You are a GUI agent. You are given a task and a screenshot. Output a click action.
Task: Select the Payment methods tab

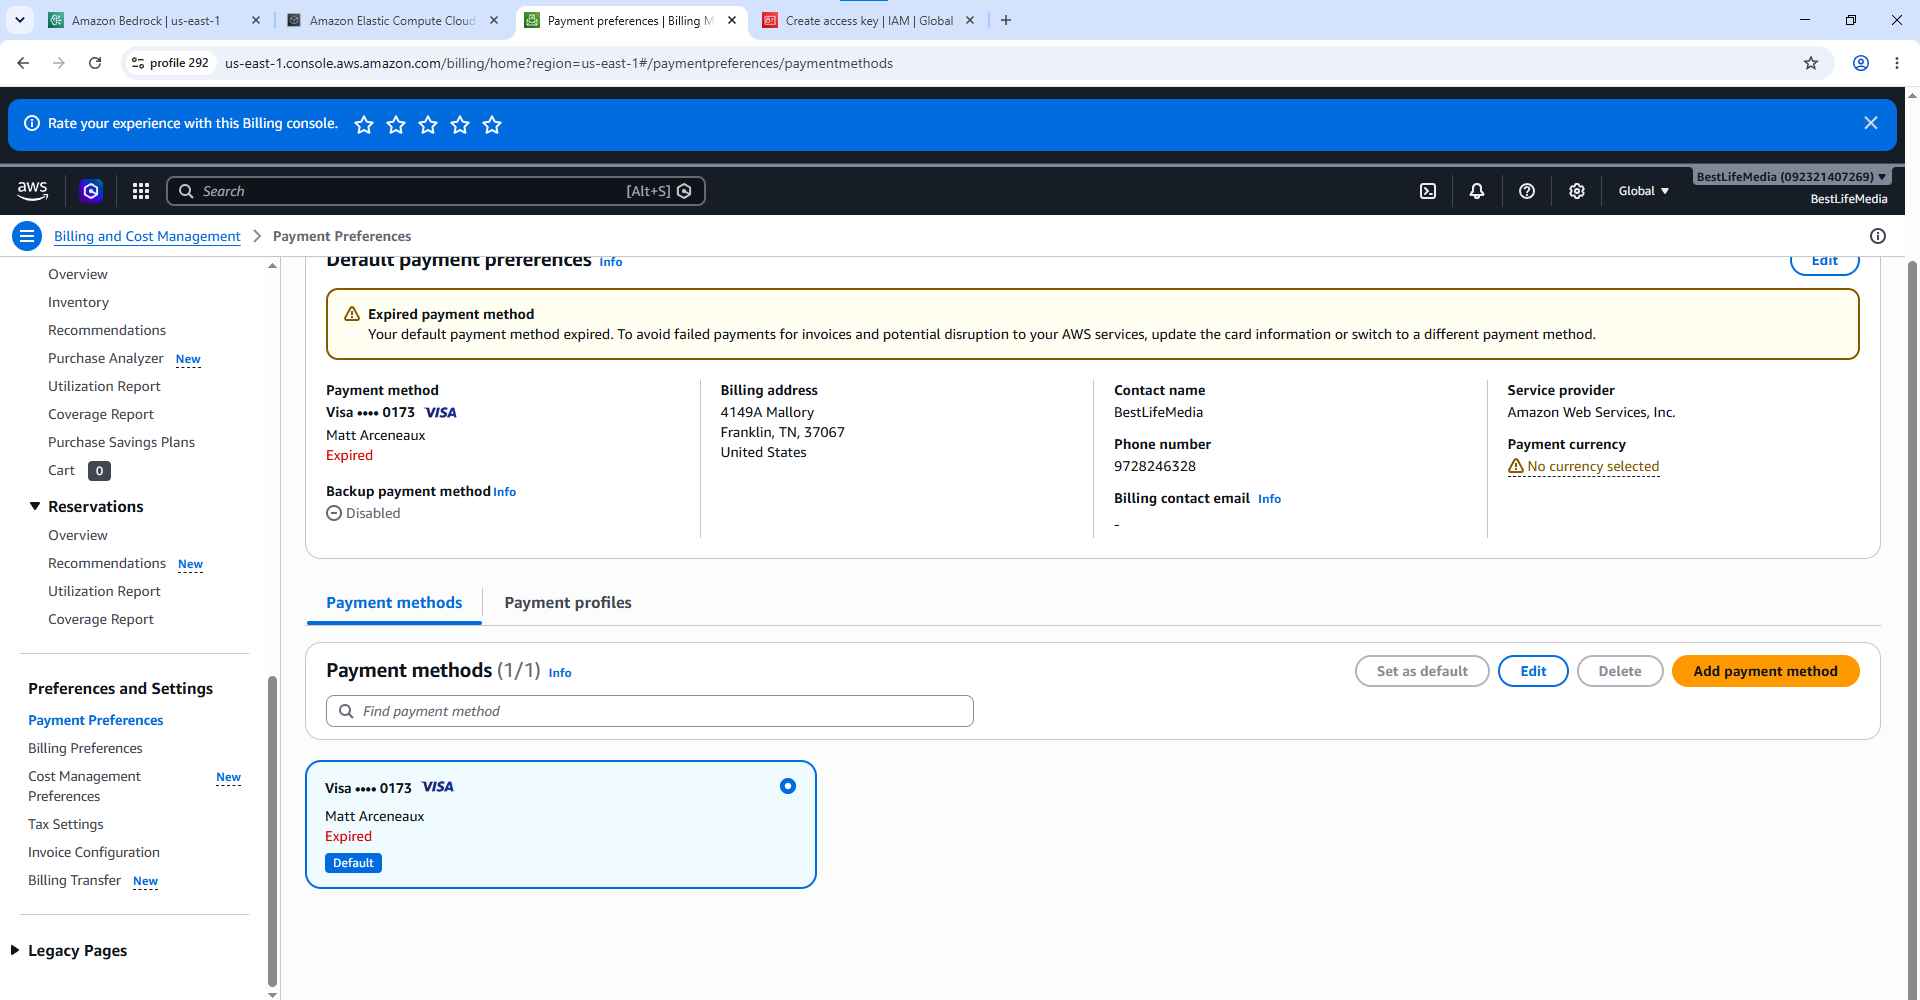click(x=394, y=603)
